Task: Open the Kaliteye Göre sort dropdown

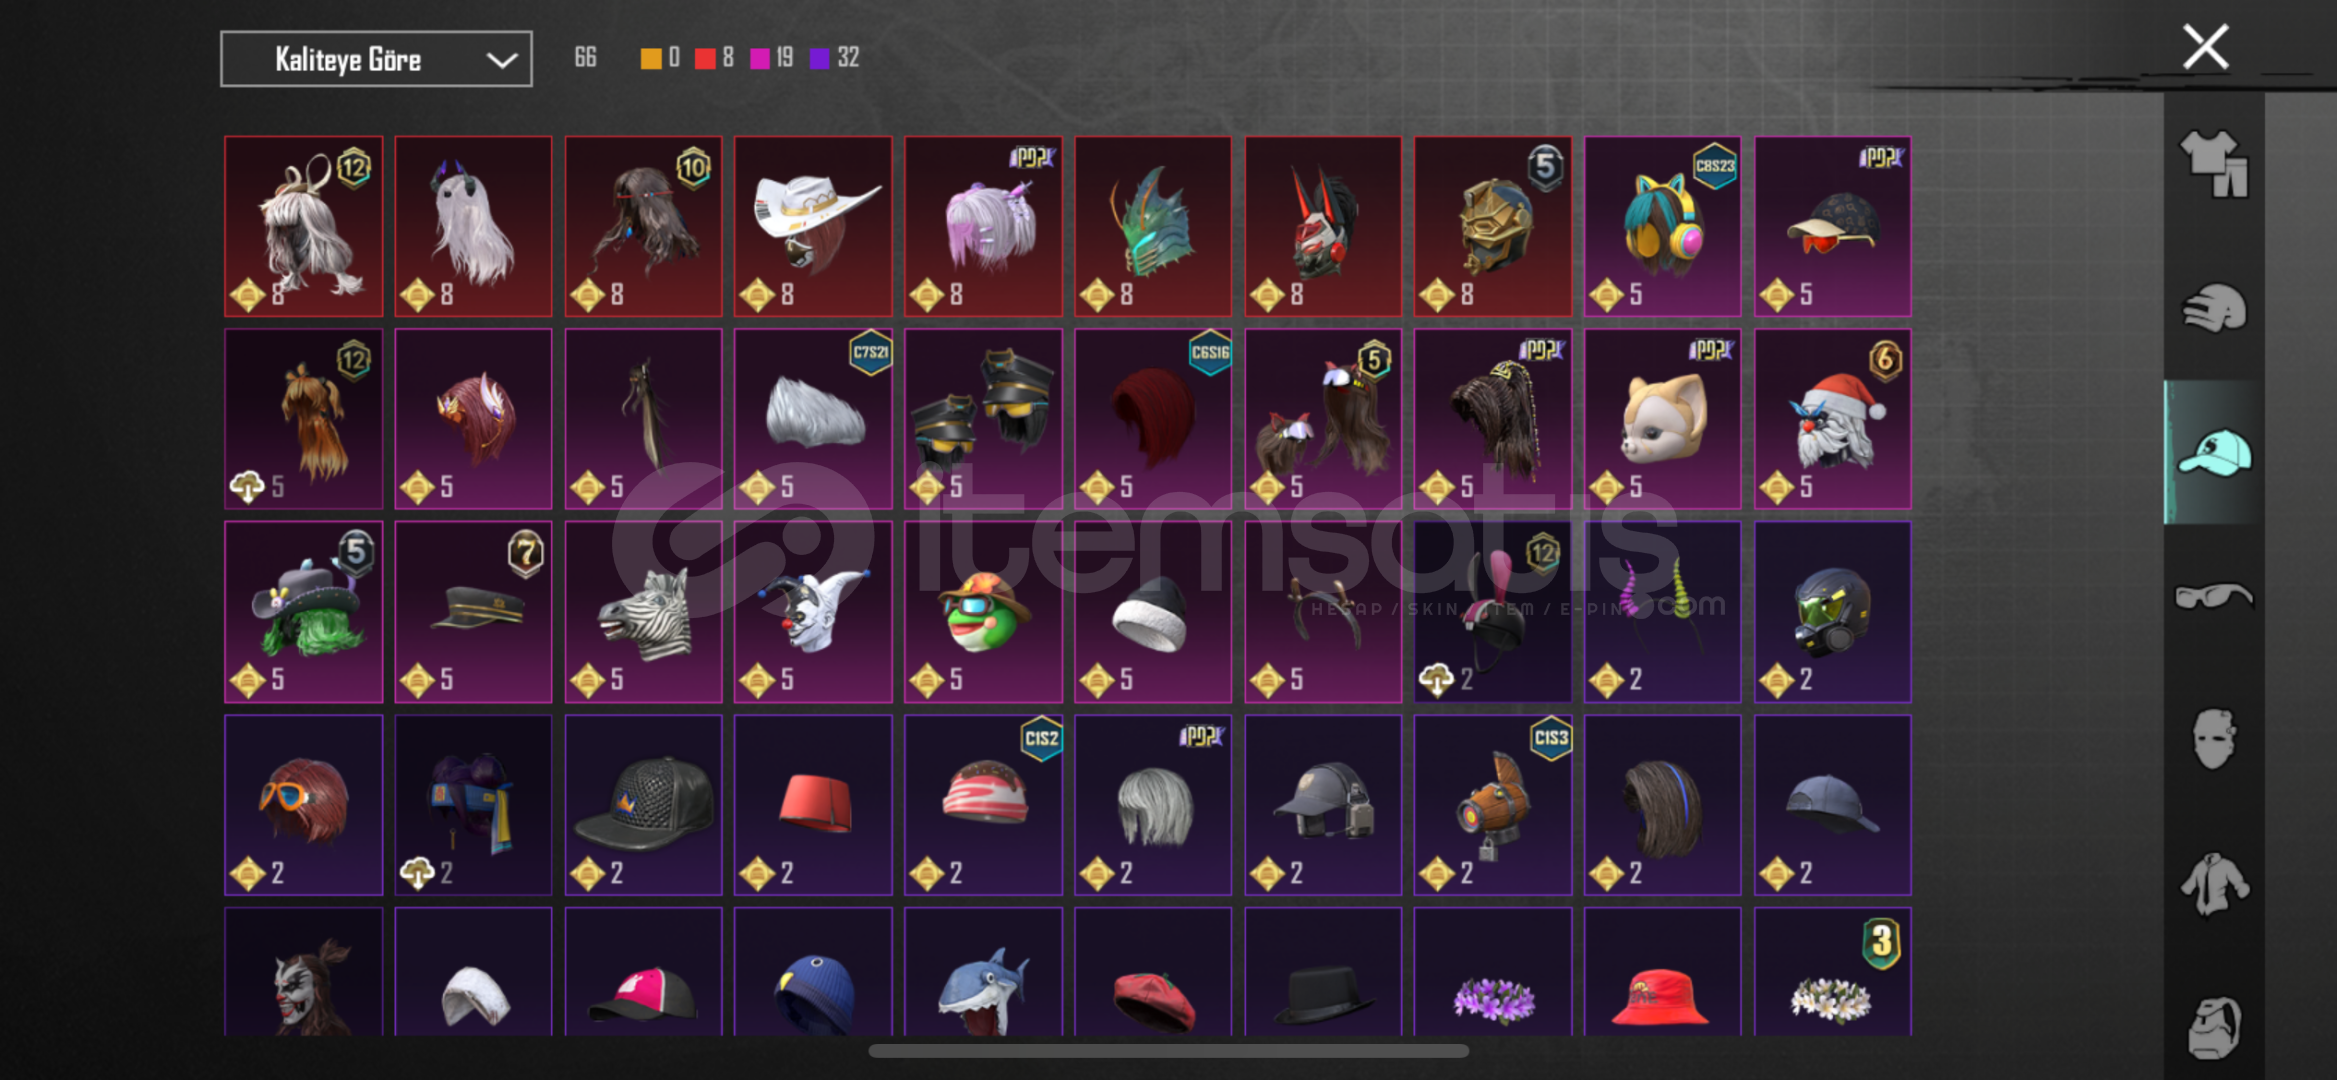Action: click(x=376, y=59)
